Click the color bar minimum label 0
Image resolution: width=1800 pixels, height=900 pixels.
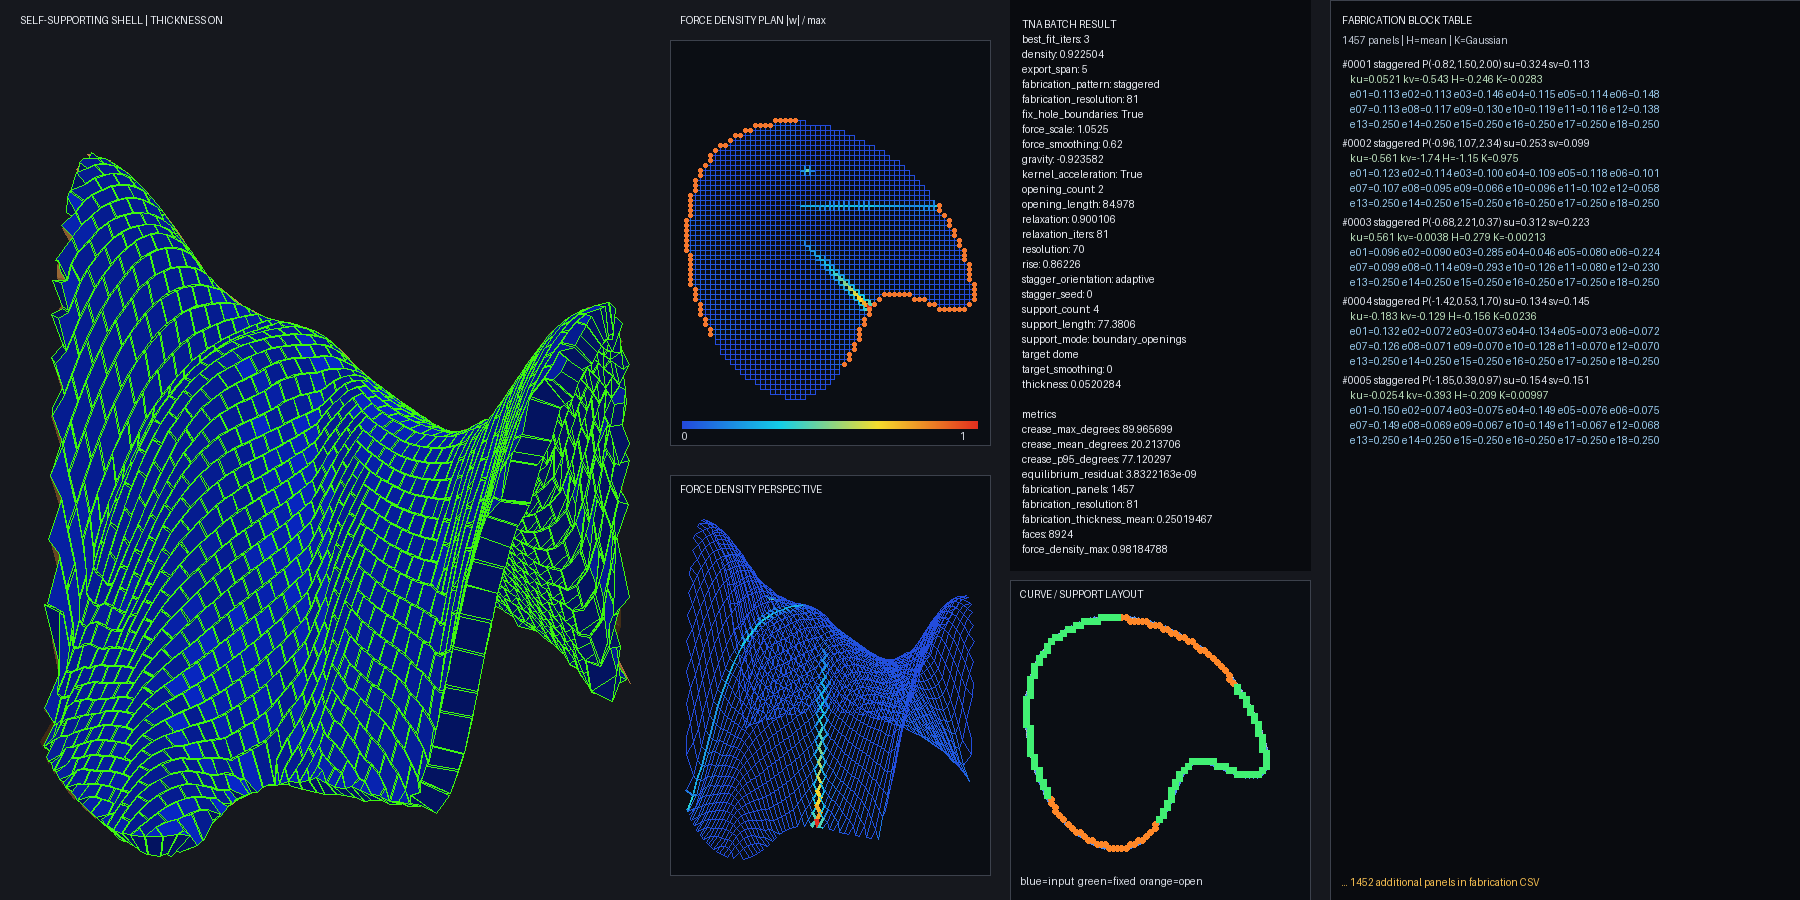[684, 436]
